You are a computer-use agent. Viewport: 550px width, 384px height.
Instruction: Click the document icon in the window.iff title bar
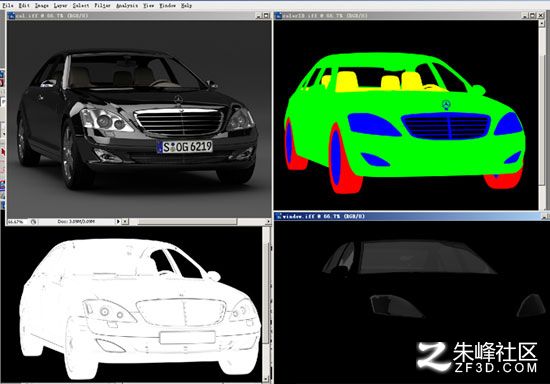(279, 216)
